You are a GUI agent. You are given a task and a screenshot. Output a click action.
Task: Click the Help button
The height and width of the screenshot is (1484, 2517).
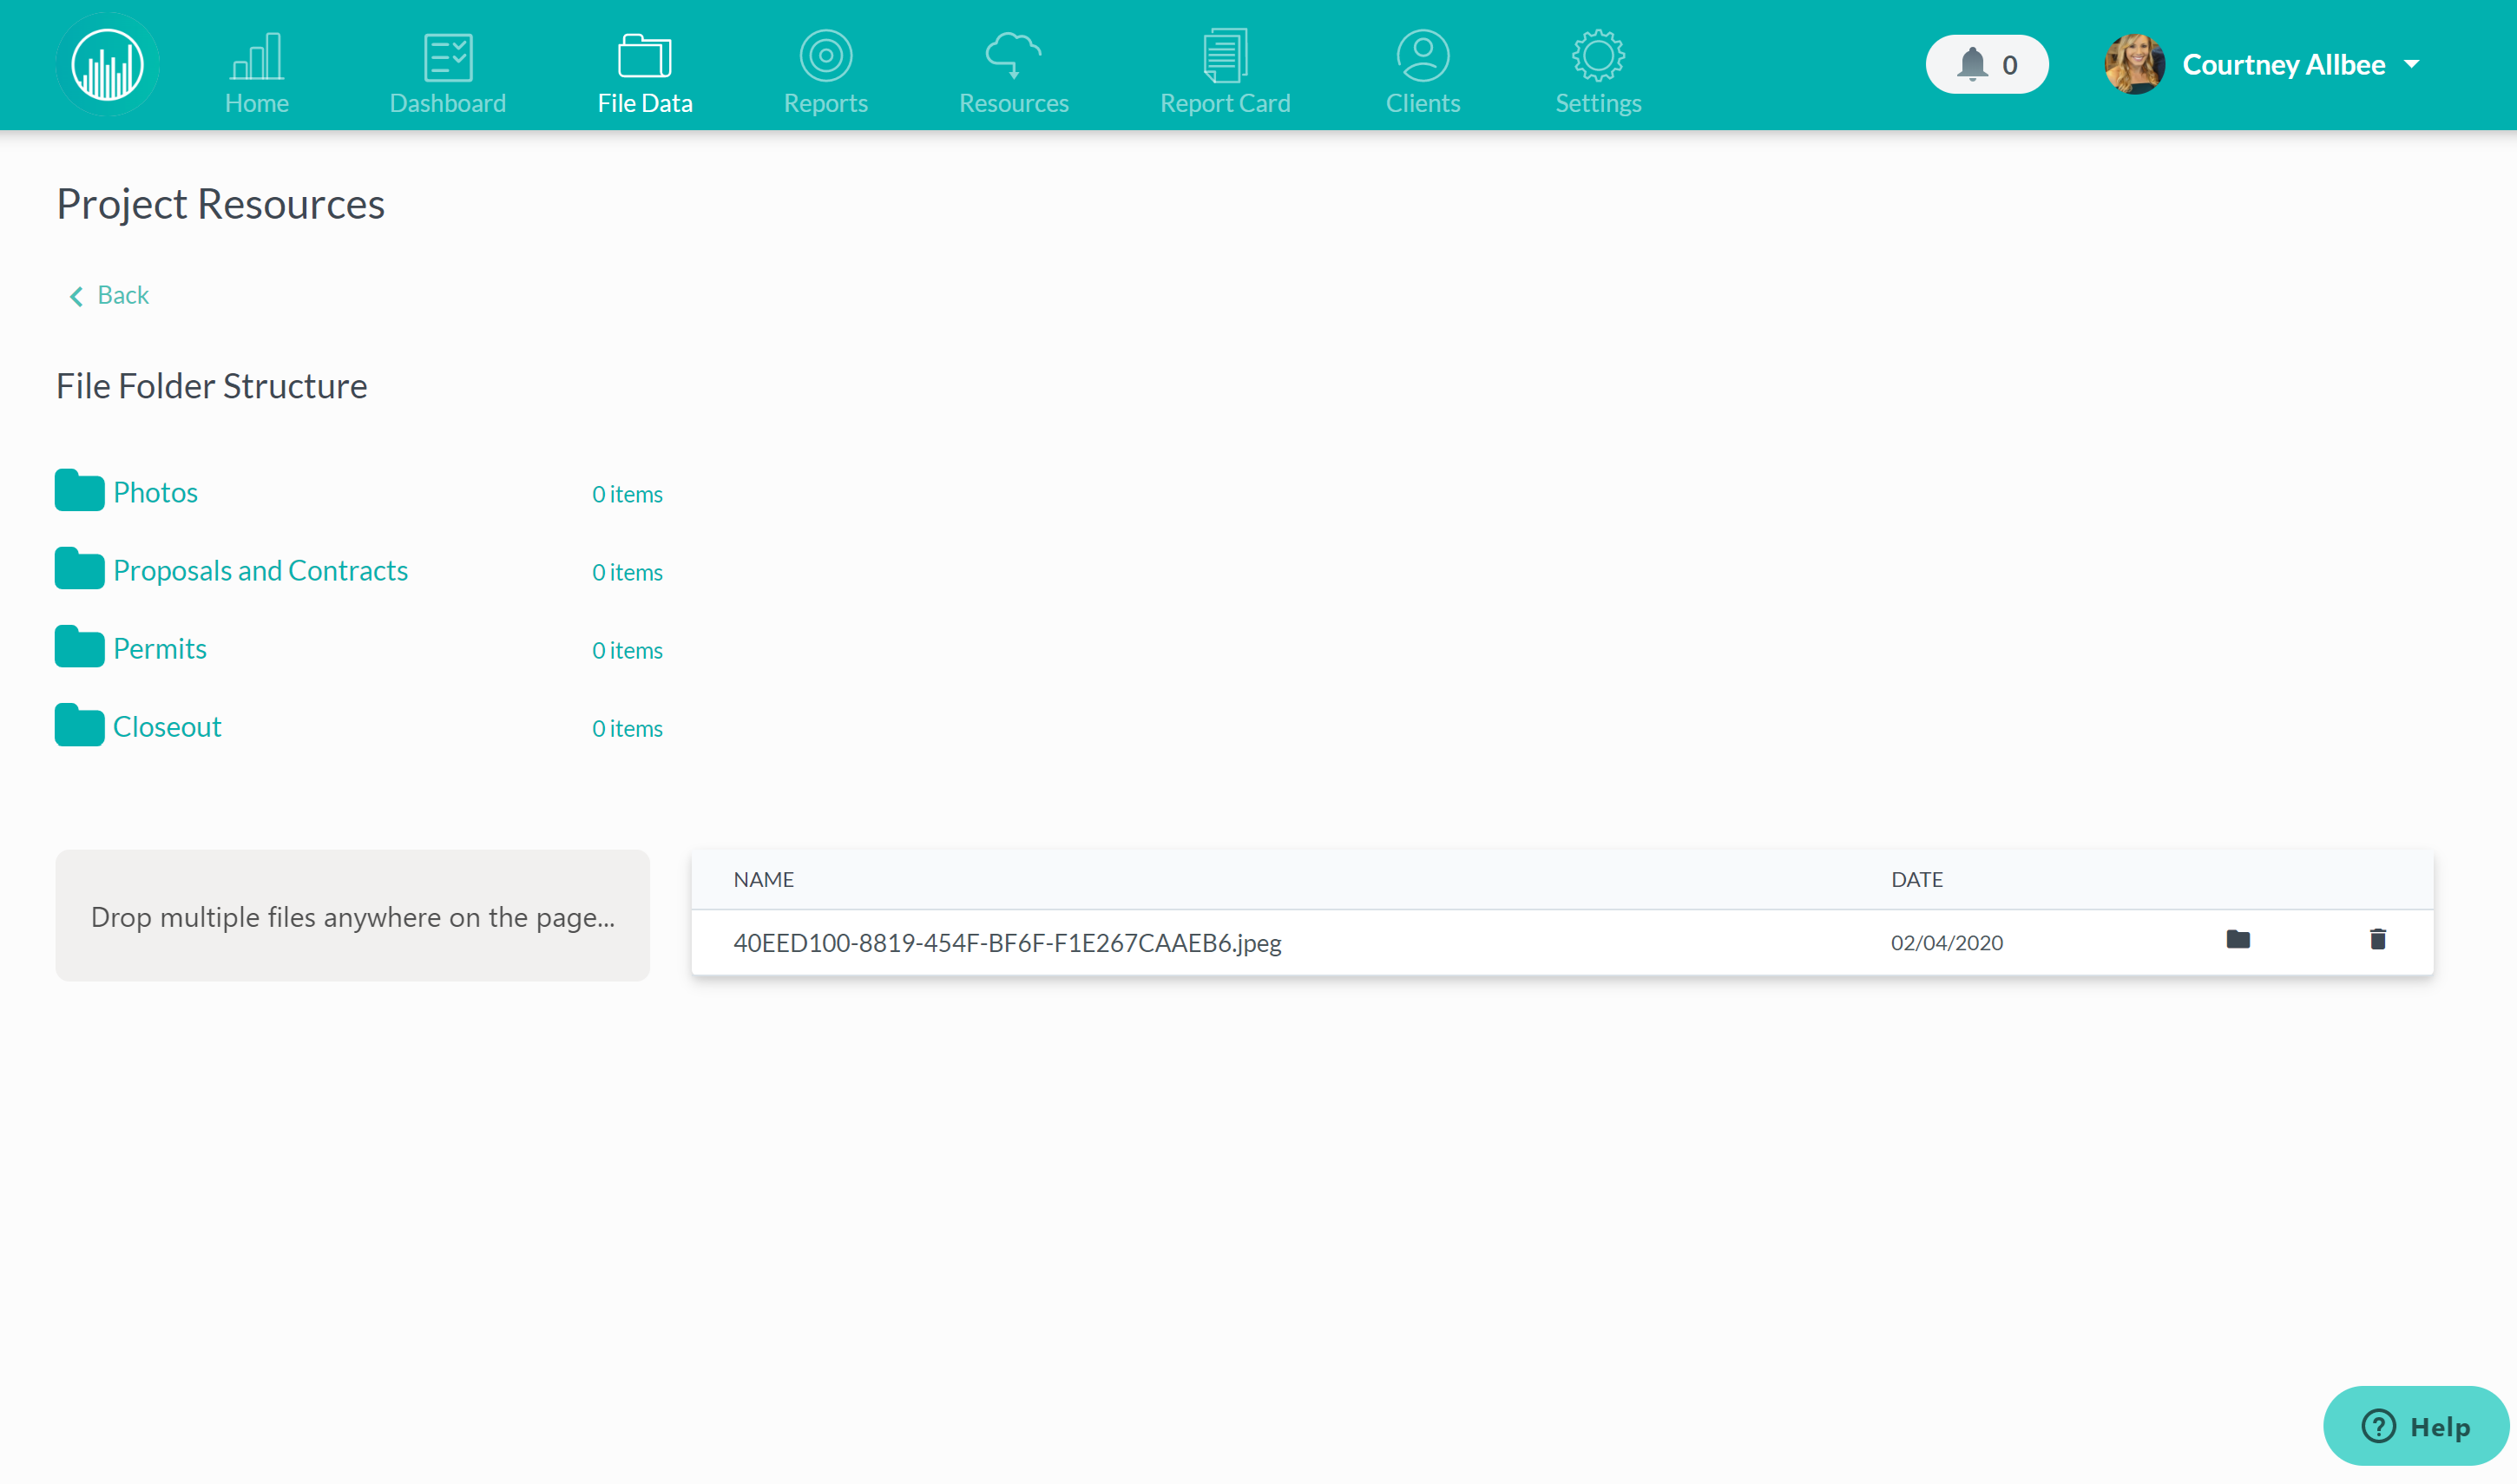pyautogui.click(x=2416, y=1426)
